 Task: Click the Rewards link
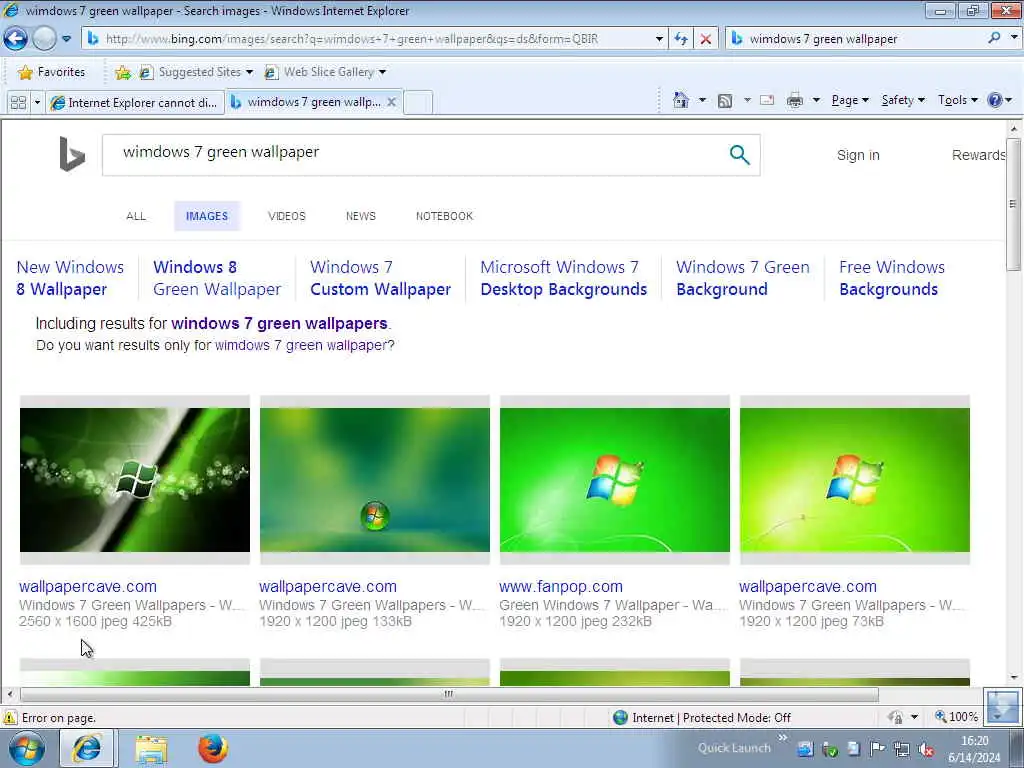pyautogui.click(x=978, y=155)
